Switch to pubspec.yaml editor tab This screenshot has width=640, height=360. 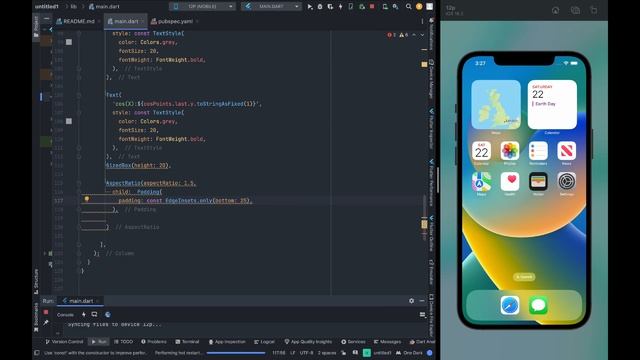pyautogui.click(x=175, y=21)
